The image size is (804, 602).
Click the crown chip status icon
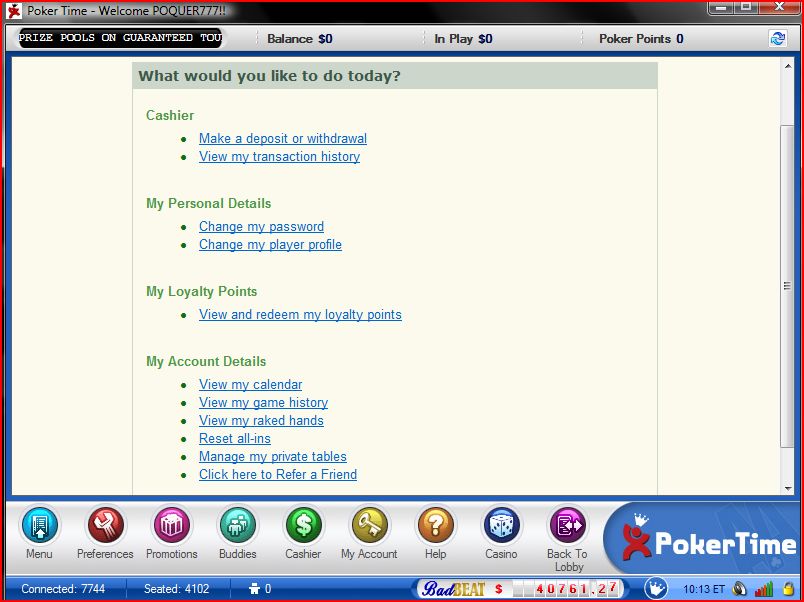(x=656, y=588)
